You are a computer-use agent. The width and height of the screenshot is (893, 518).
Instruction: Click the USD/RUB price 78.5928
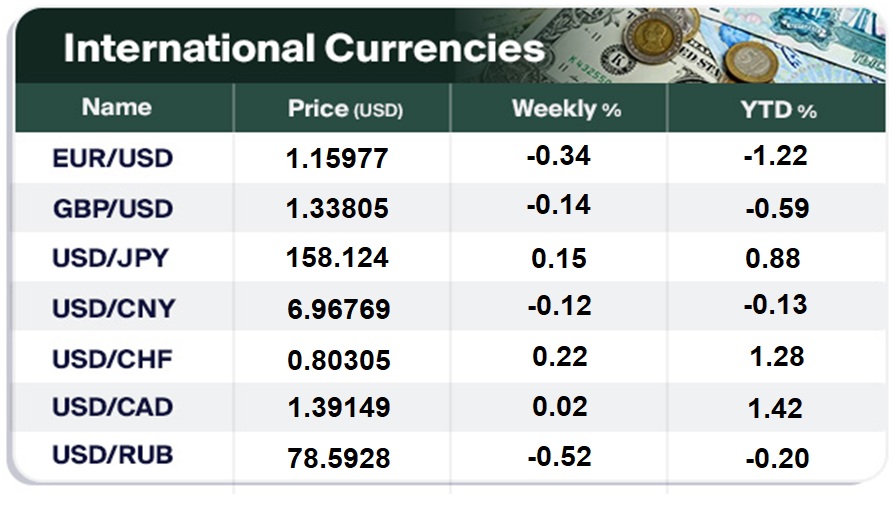pyautogui.click(x=338, y=459)
